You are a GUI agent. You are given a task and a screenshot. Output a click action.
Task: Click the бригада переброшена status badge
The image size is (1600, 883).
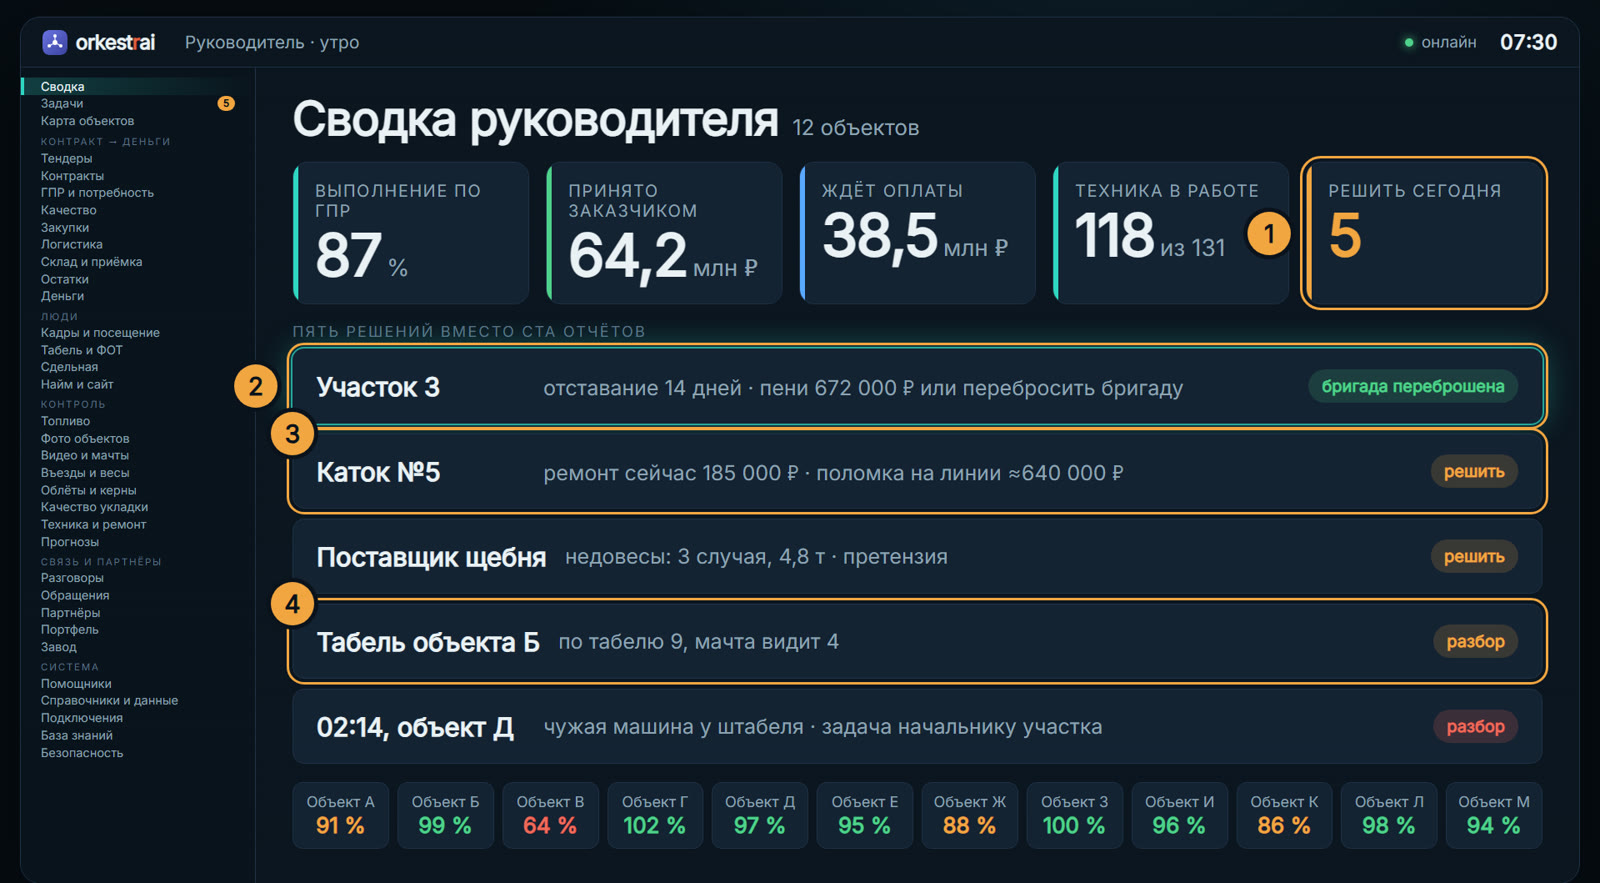(1413, 387)
